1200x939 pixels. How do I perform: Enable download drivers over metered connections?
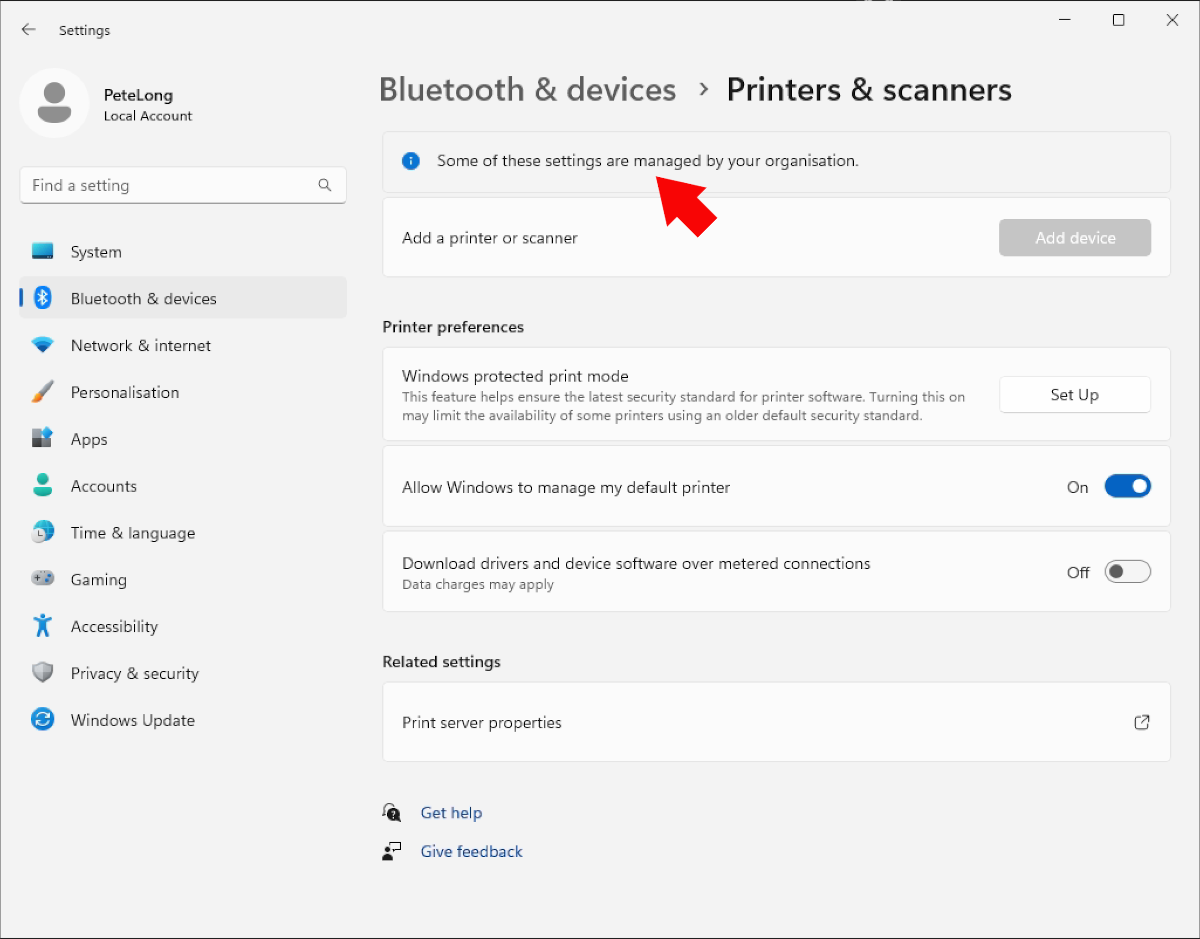point(1127,572)
